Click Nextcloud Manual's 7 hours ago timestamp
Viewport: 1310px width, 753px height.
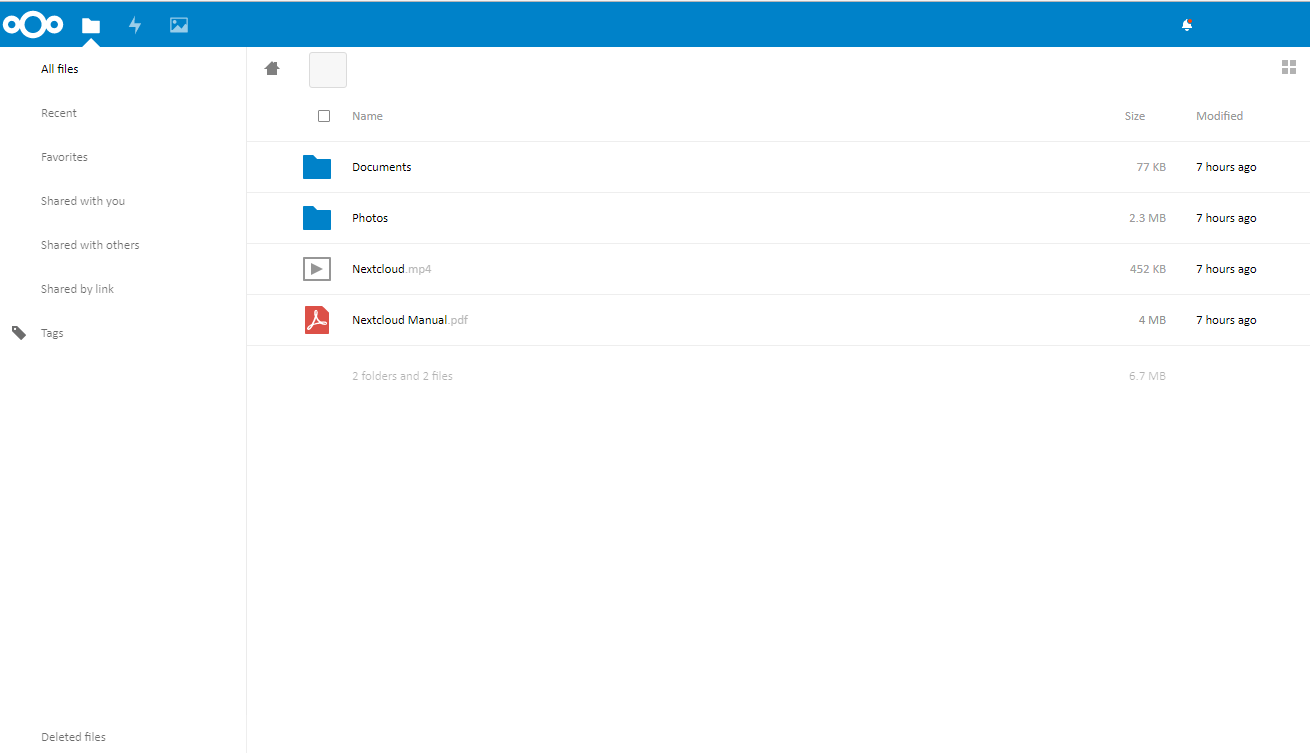click(1226, 320)
